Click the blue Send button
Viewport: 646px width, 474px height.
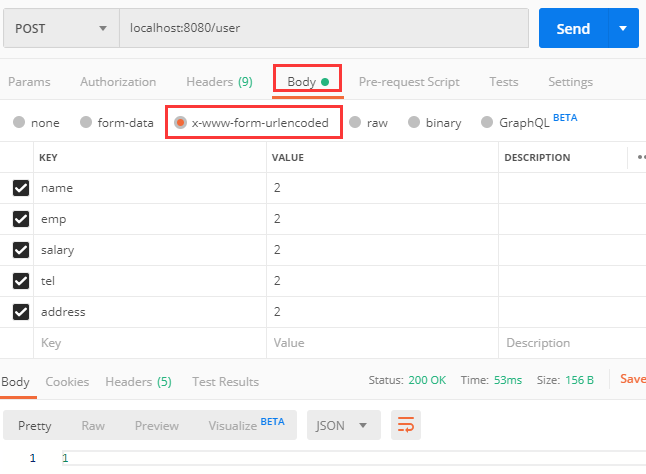point(573,28)
